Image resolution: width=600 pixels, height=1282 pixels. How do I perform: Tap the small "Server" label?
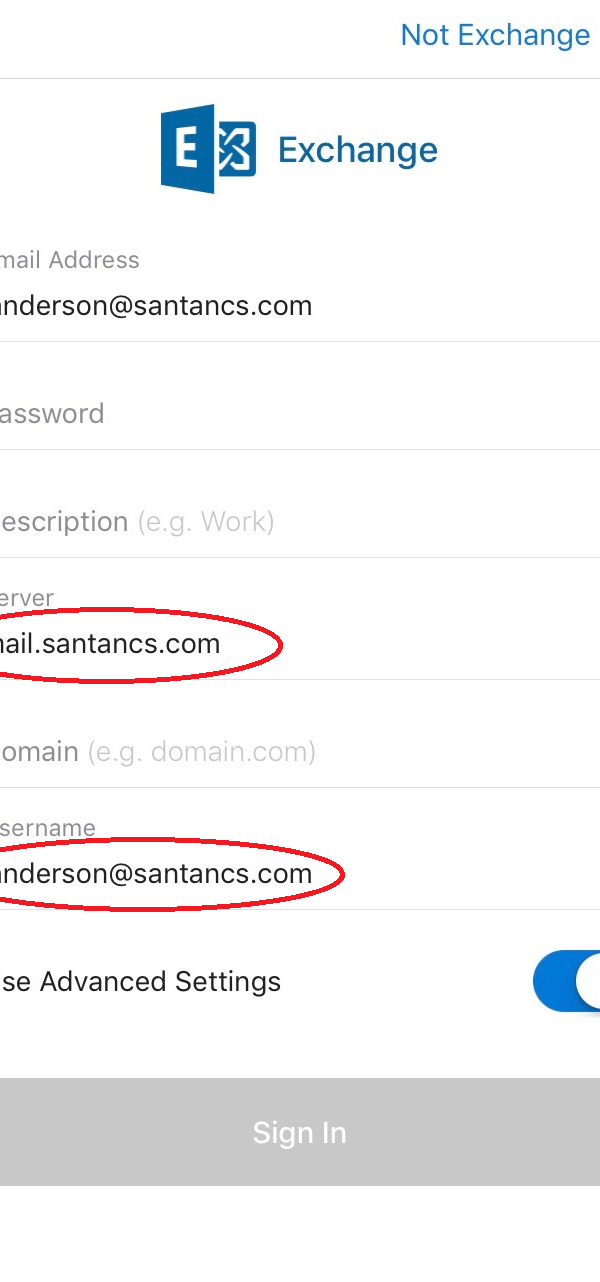pos(27,598)
